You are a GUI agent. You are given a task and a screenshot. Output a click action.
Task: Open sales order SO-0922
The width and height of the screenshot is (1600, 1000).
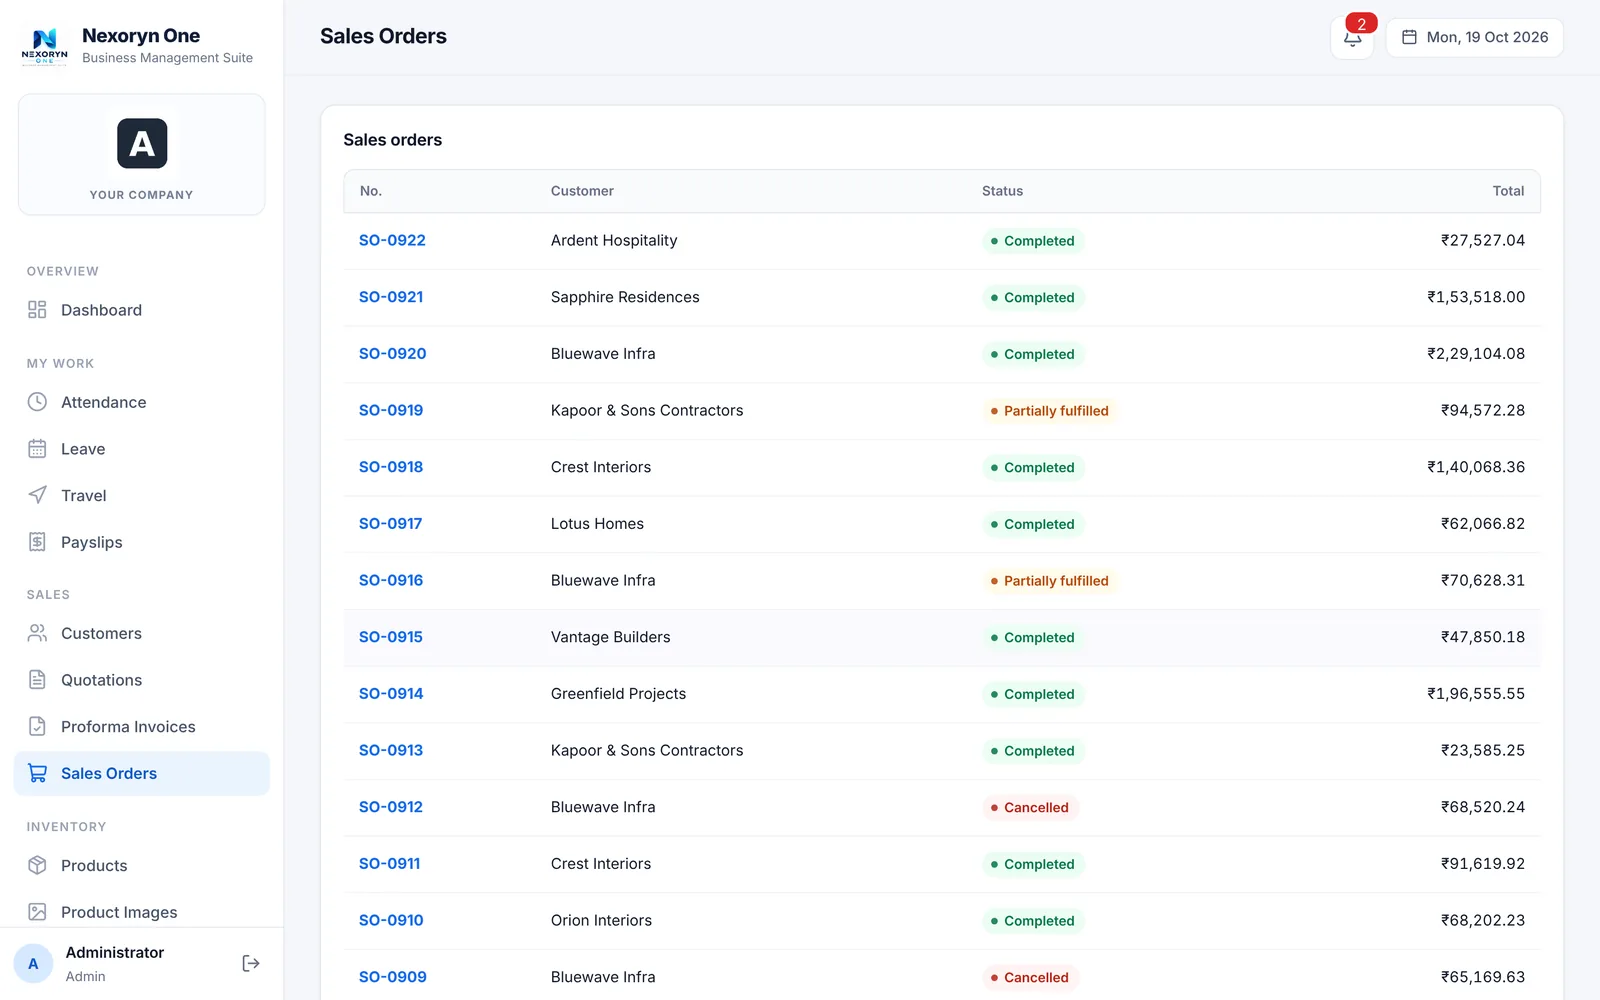click(392, 240)
